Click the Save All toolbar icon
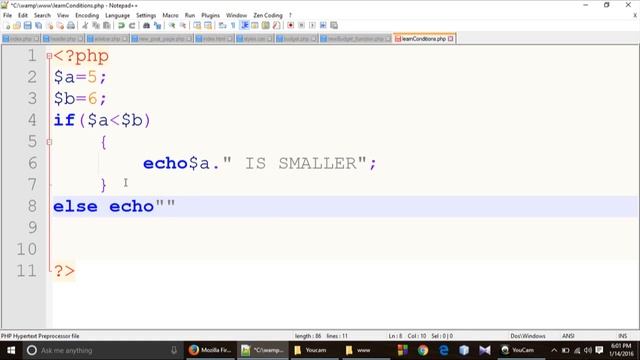Viewport: 640px width, 360px height. coord(38,26)
